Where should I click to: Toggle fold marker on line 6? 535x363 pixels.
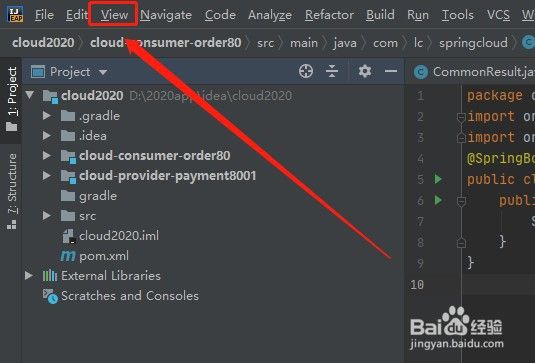pyautogui.click(x=461, y=201)
